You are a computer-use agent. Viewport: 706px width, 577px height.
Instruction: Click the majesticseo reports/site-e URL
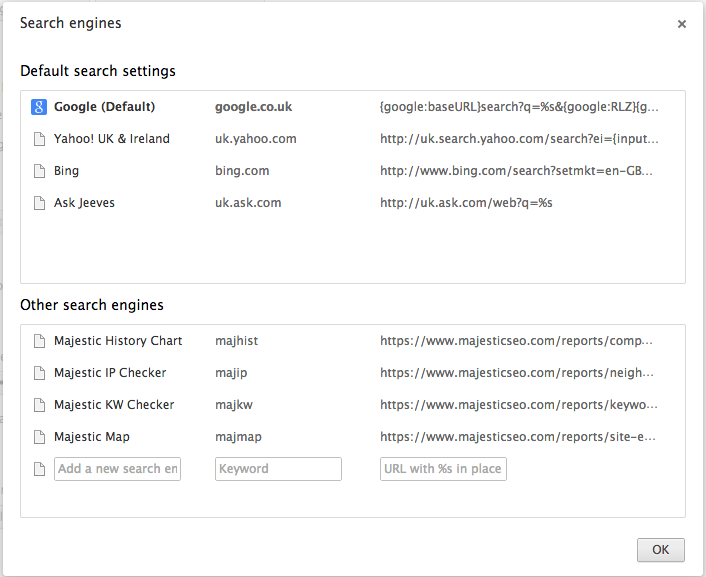point(518,436)
